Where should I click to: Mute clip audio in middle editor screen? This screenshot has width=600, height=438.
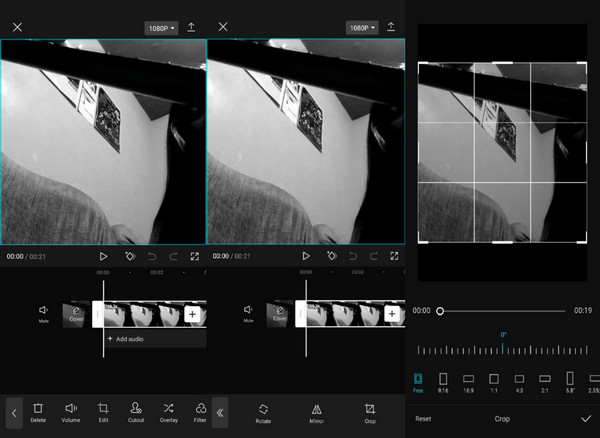click(248, 314)
